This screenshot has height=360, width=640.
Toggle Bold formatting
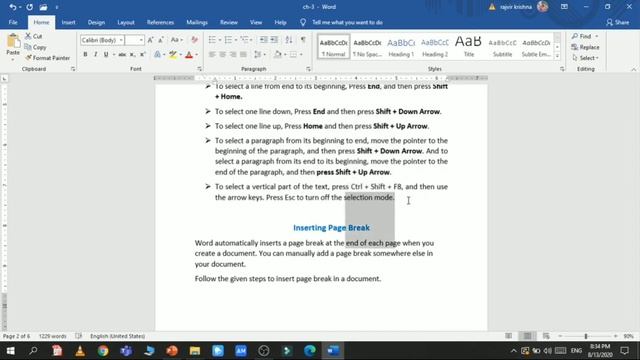pyautogui.click(x=85, y=54)
